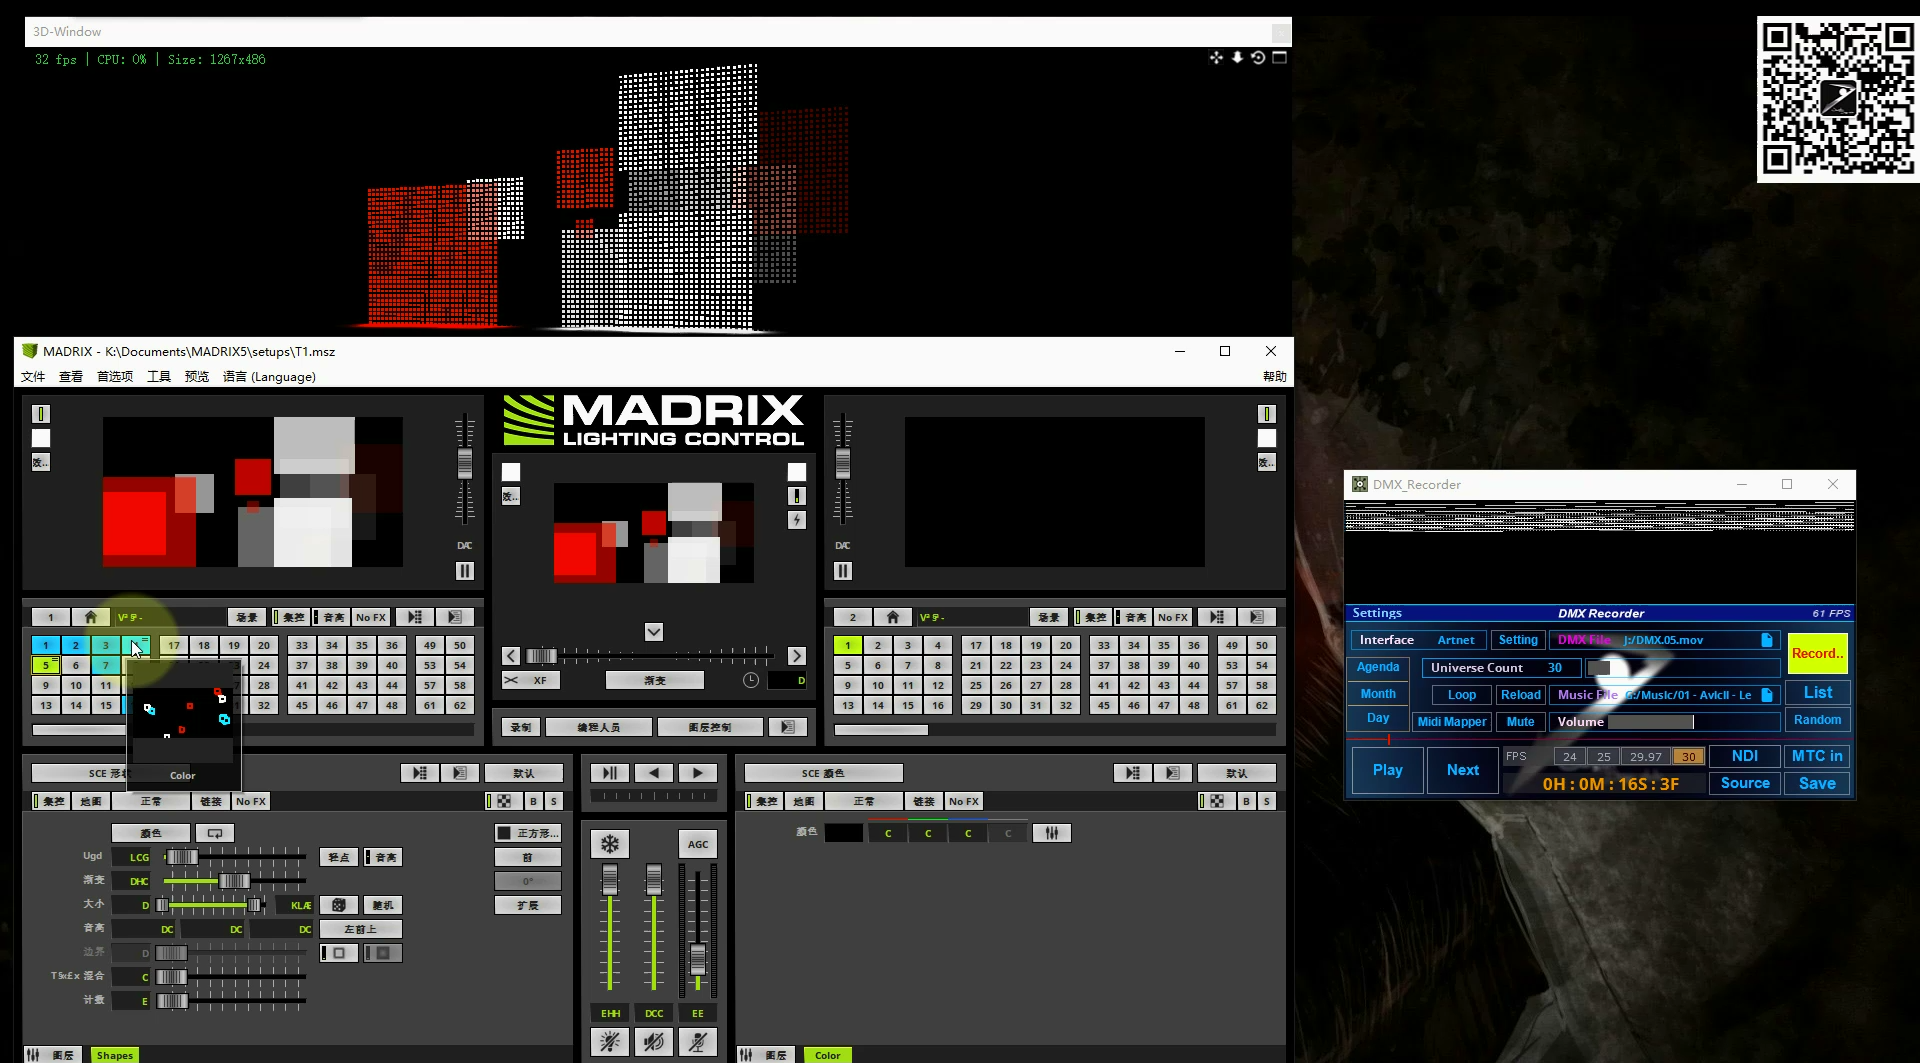
Task: Click the loop arrow icon beside 颜色 button
Action: coord(215,833)
